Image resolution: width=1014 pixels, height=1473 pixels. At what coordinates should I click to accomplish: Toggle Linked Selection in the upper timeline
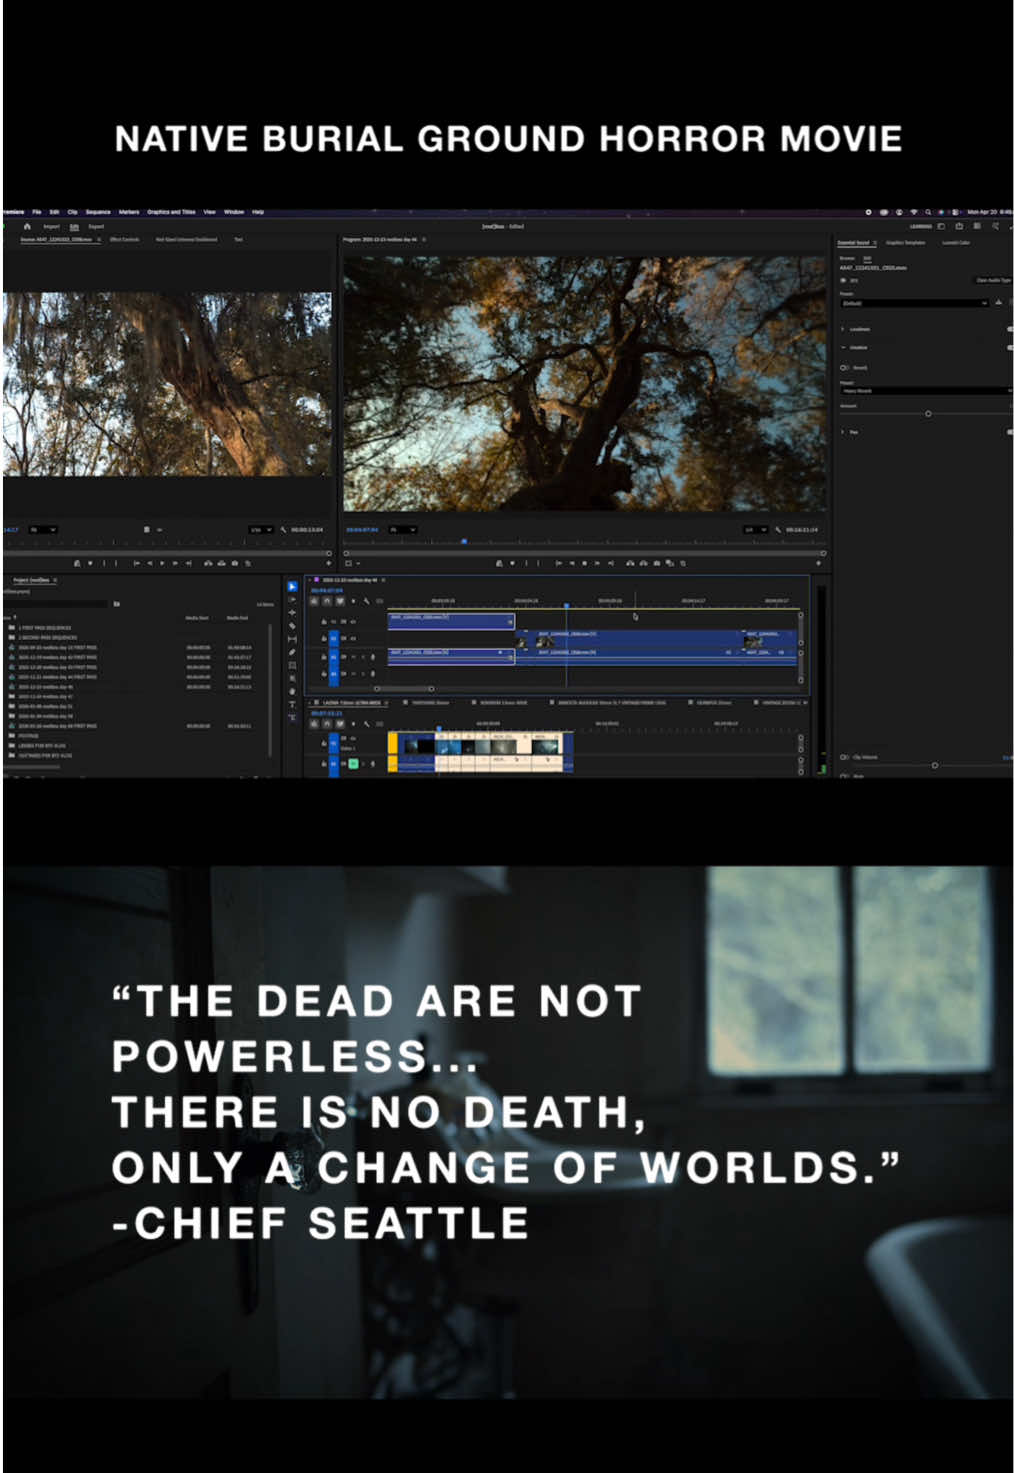click(340, 600)
